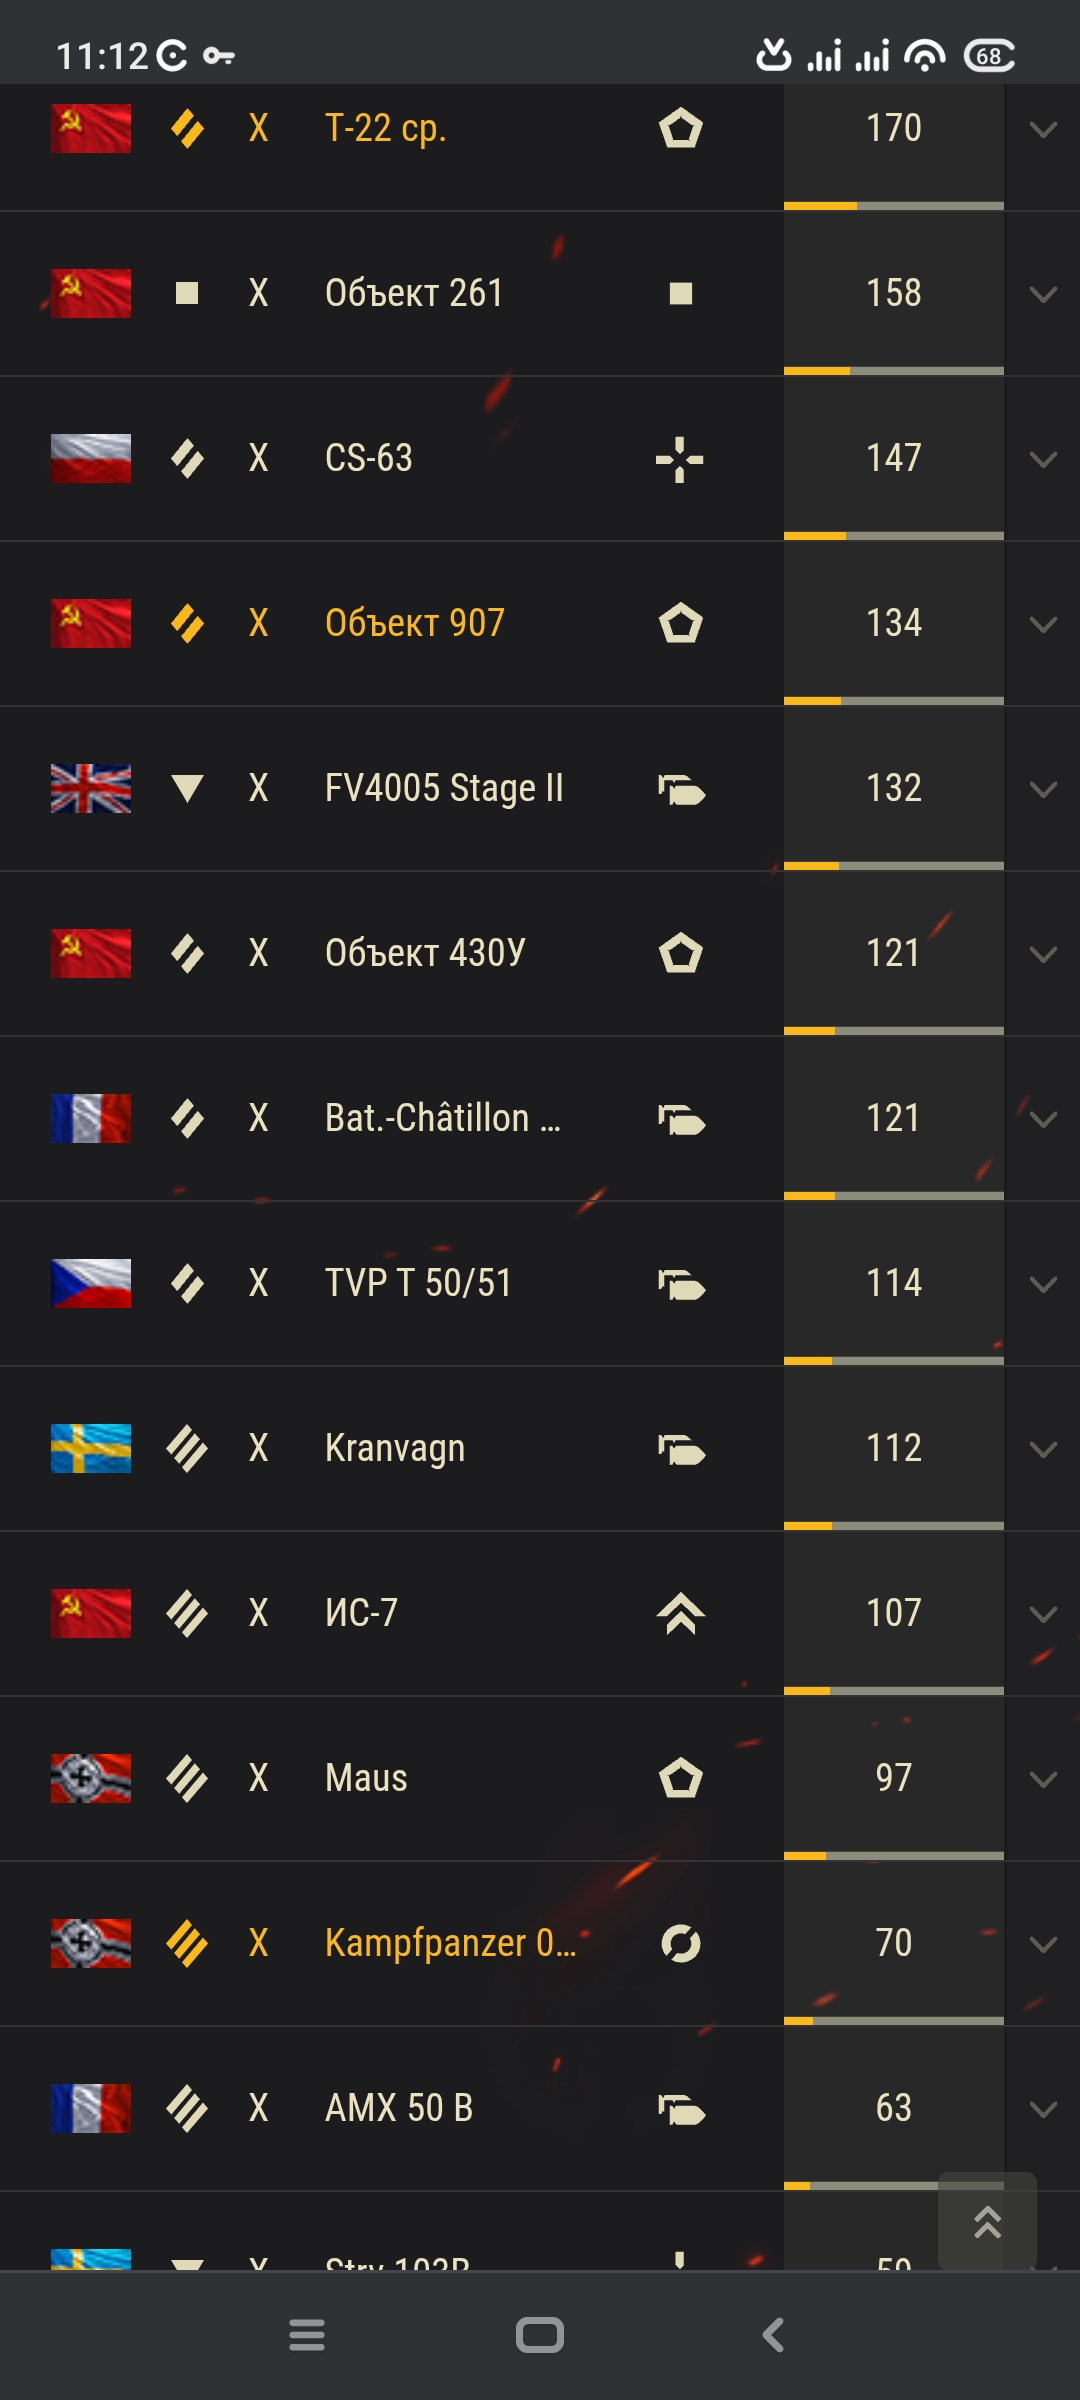Jump to top with double-arrow button

pyautogui.click(x=987, y=2222)
